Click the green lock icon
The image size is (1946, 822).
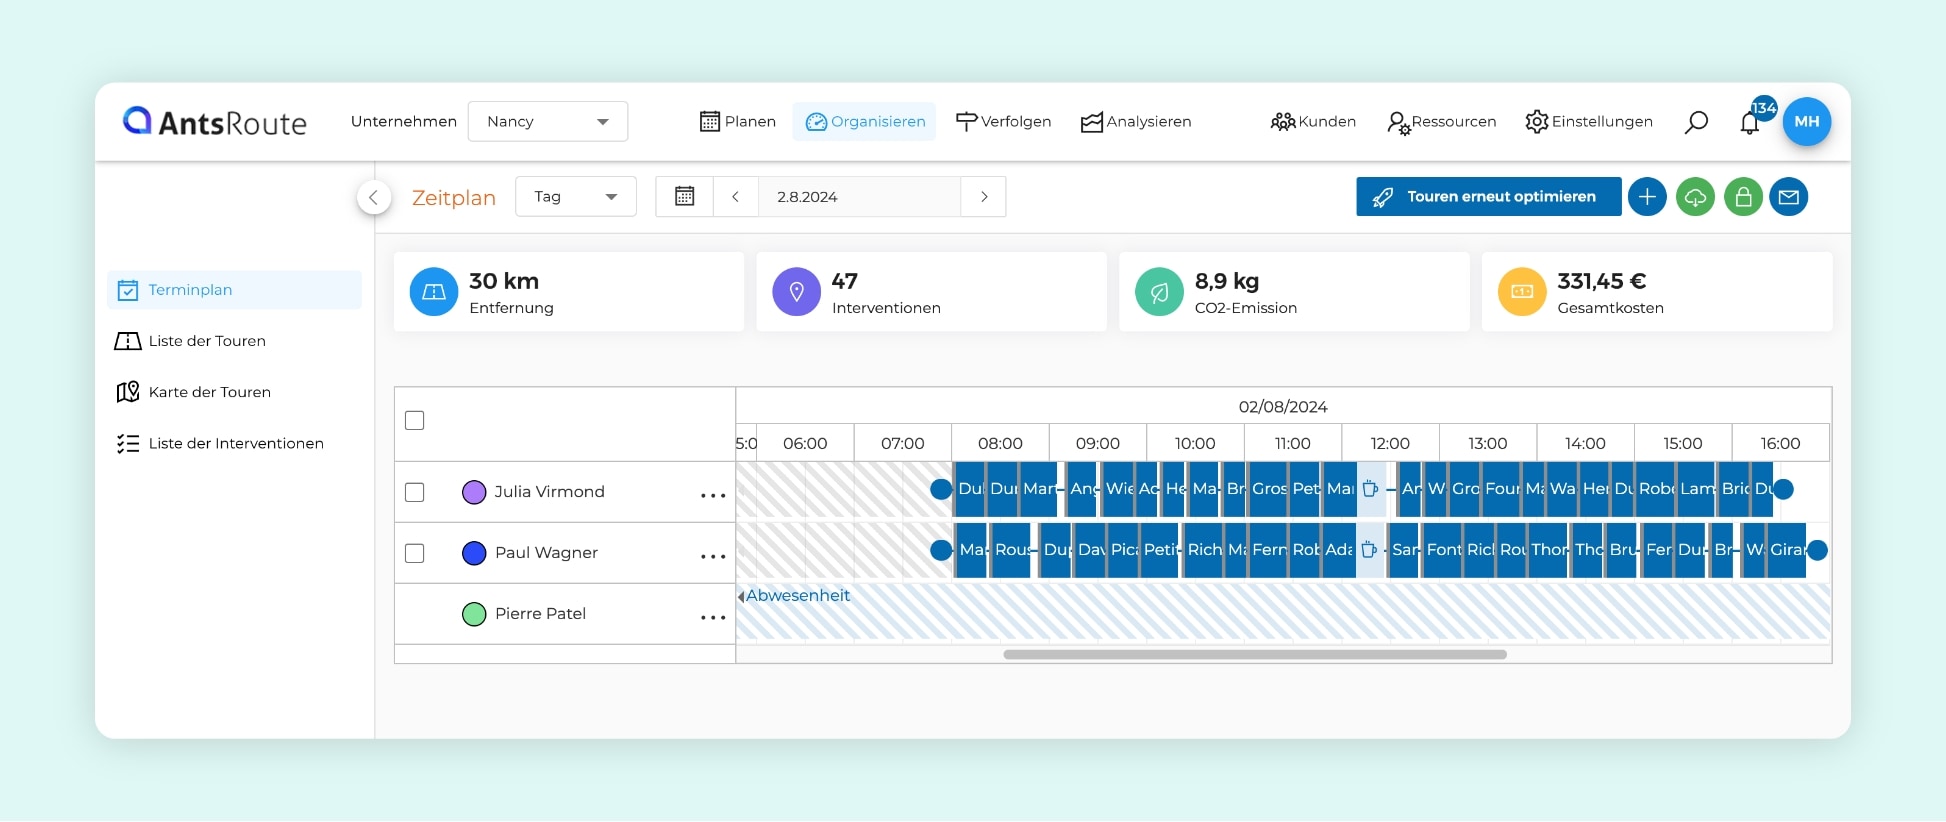1743,197
